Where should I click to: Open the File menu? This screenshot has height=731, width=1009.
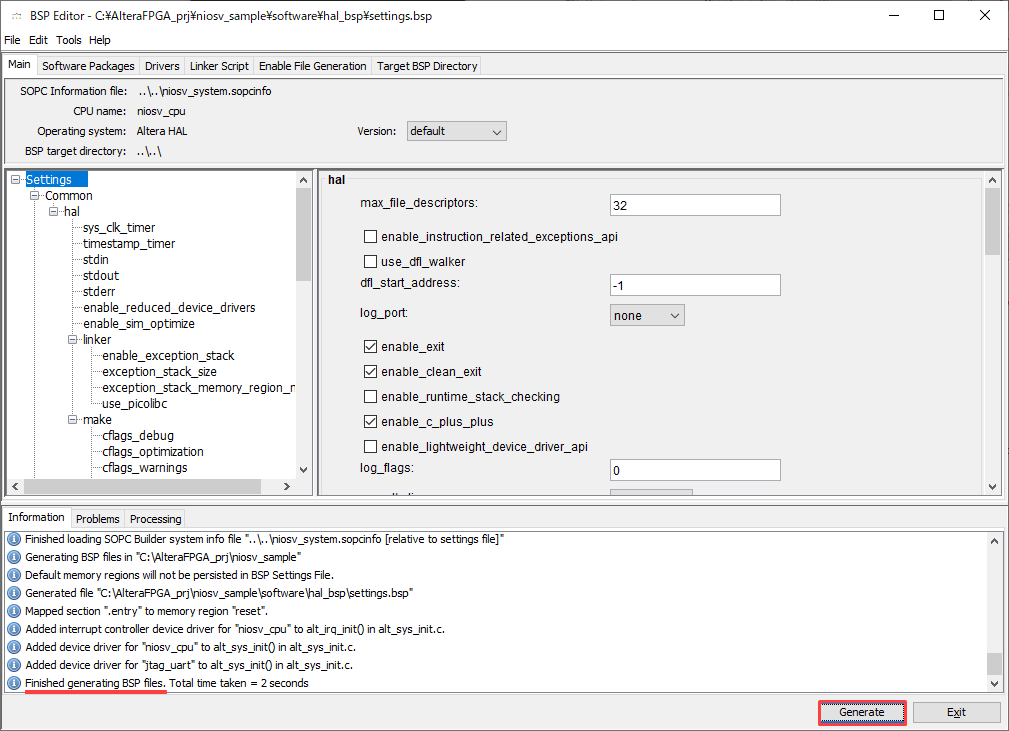(x=12, y=40)
